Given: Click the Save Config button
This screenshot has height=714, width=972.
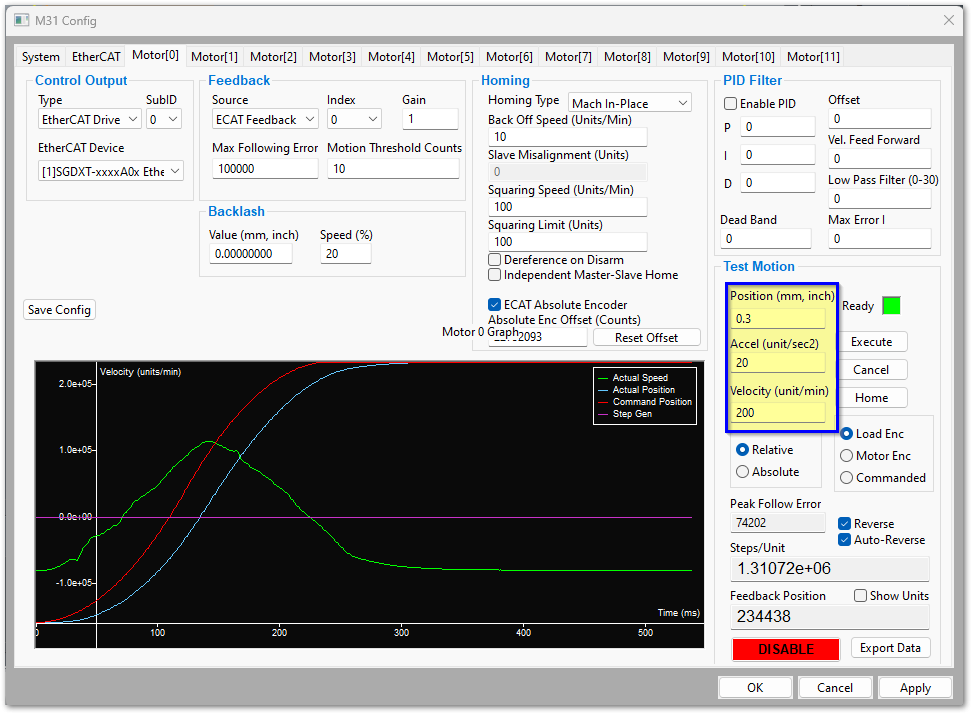Looking at the screenshot, I should pyautogui.click(x=60, y=310).
